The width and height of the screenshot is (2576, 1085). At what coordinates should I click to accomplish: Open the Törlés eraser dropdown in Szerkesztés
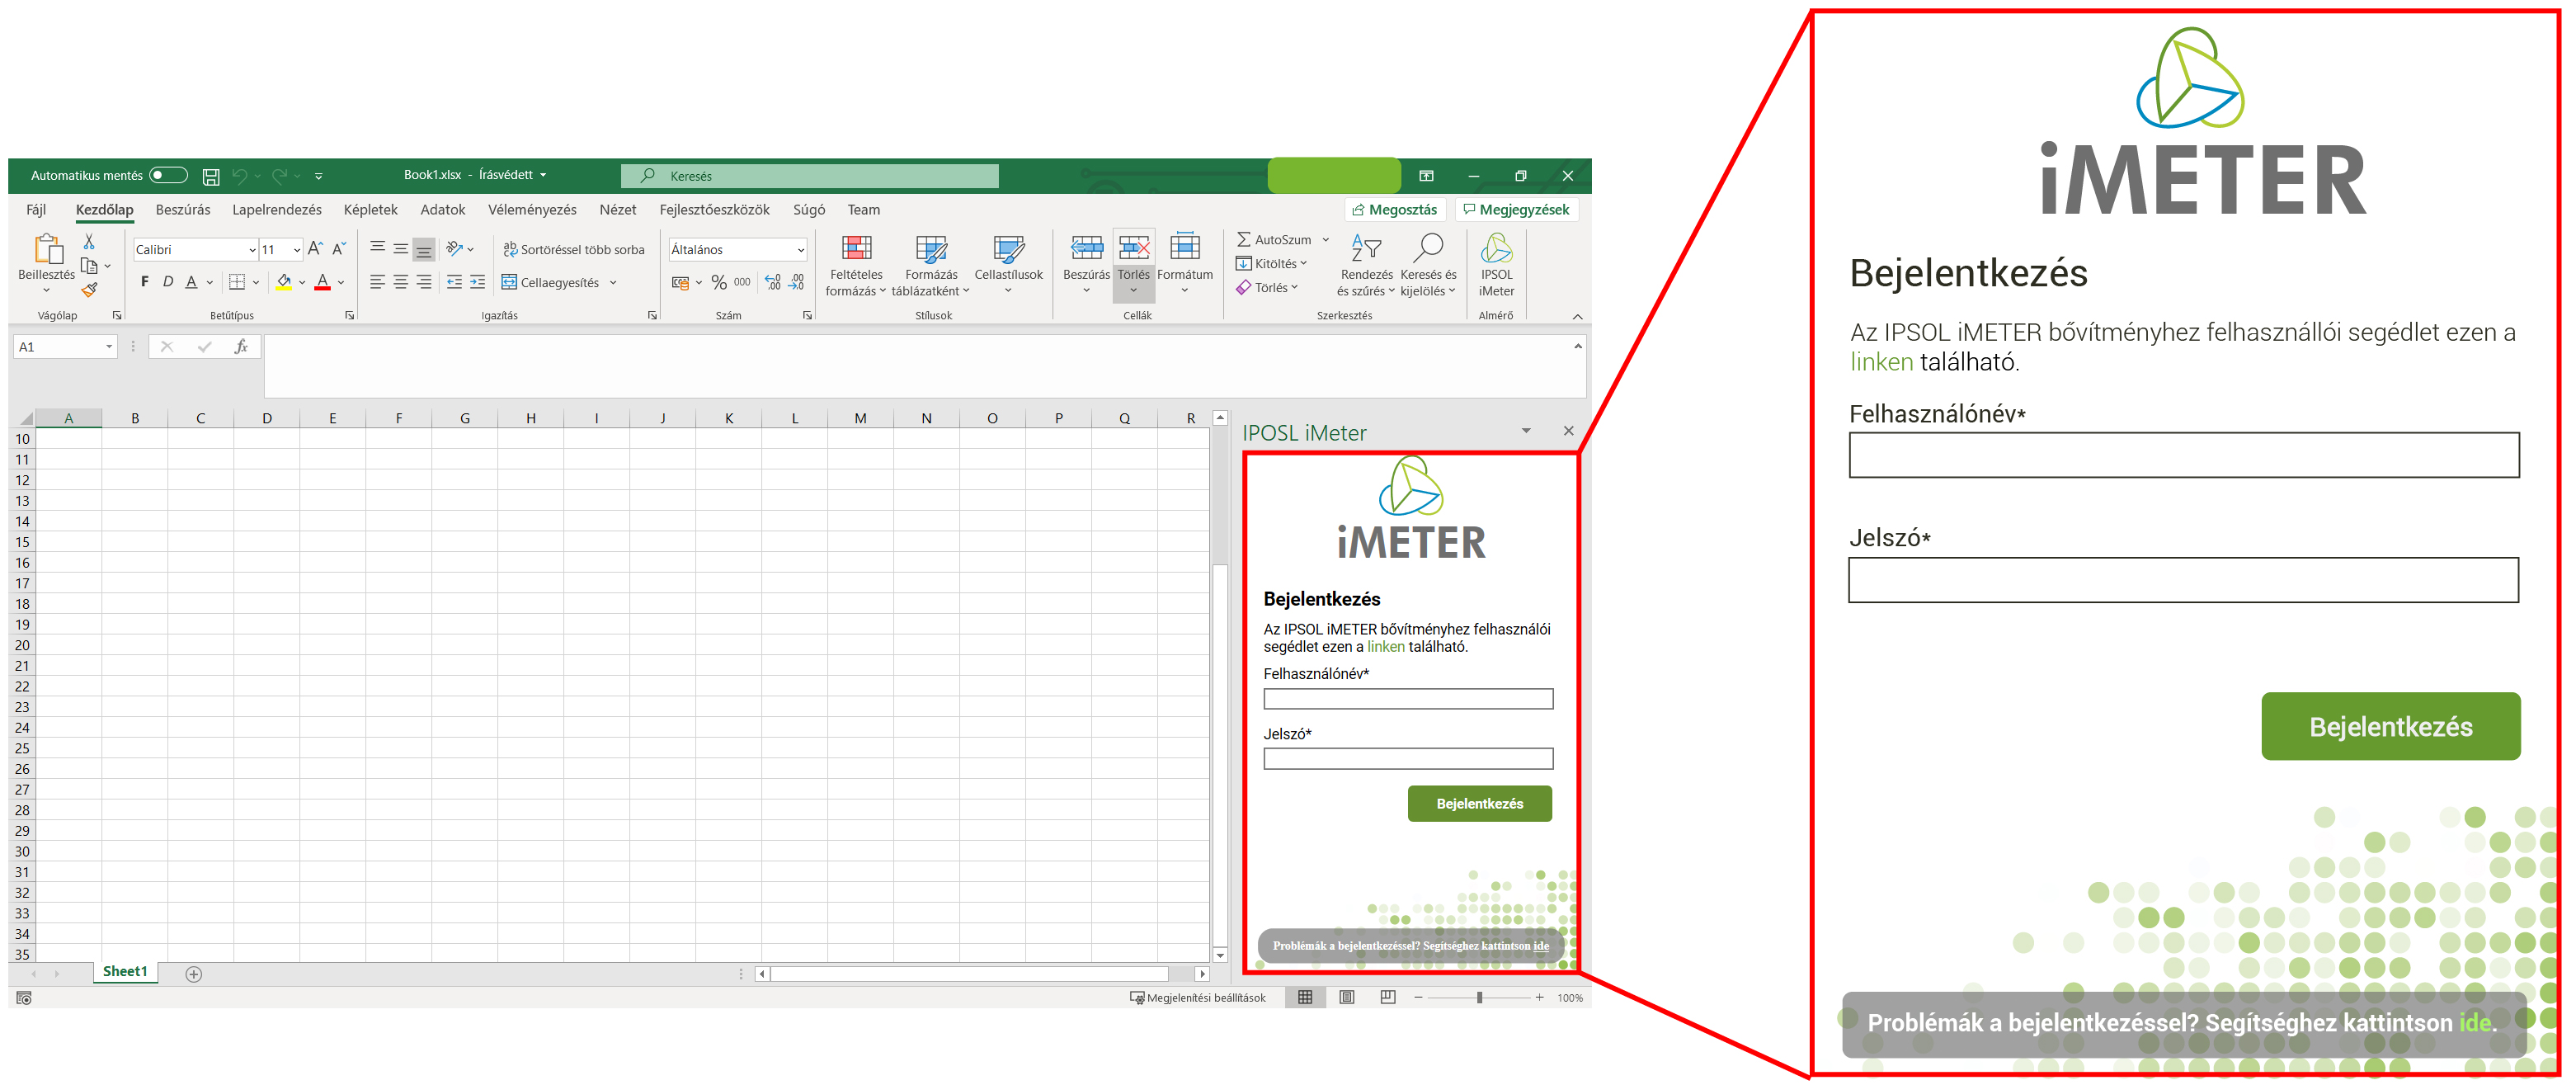pos(1267,288)
